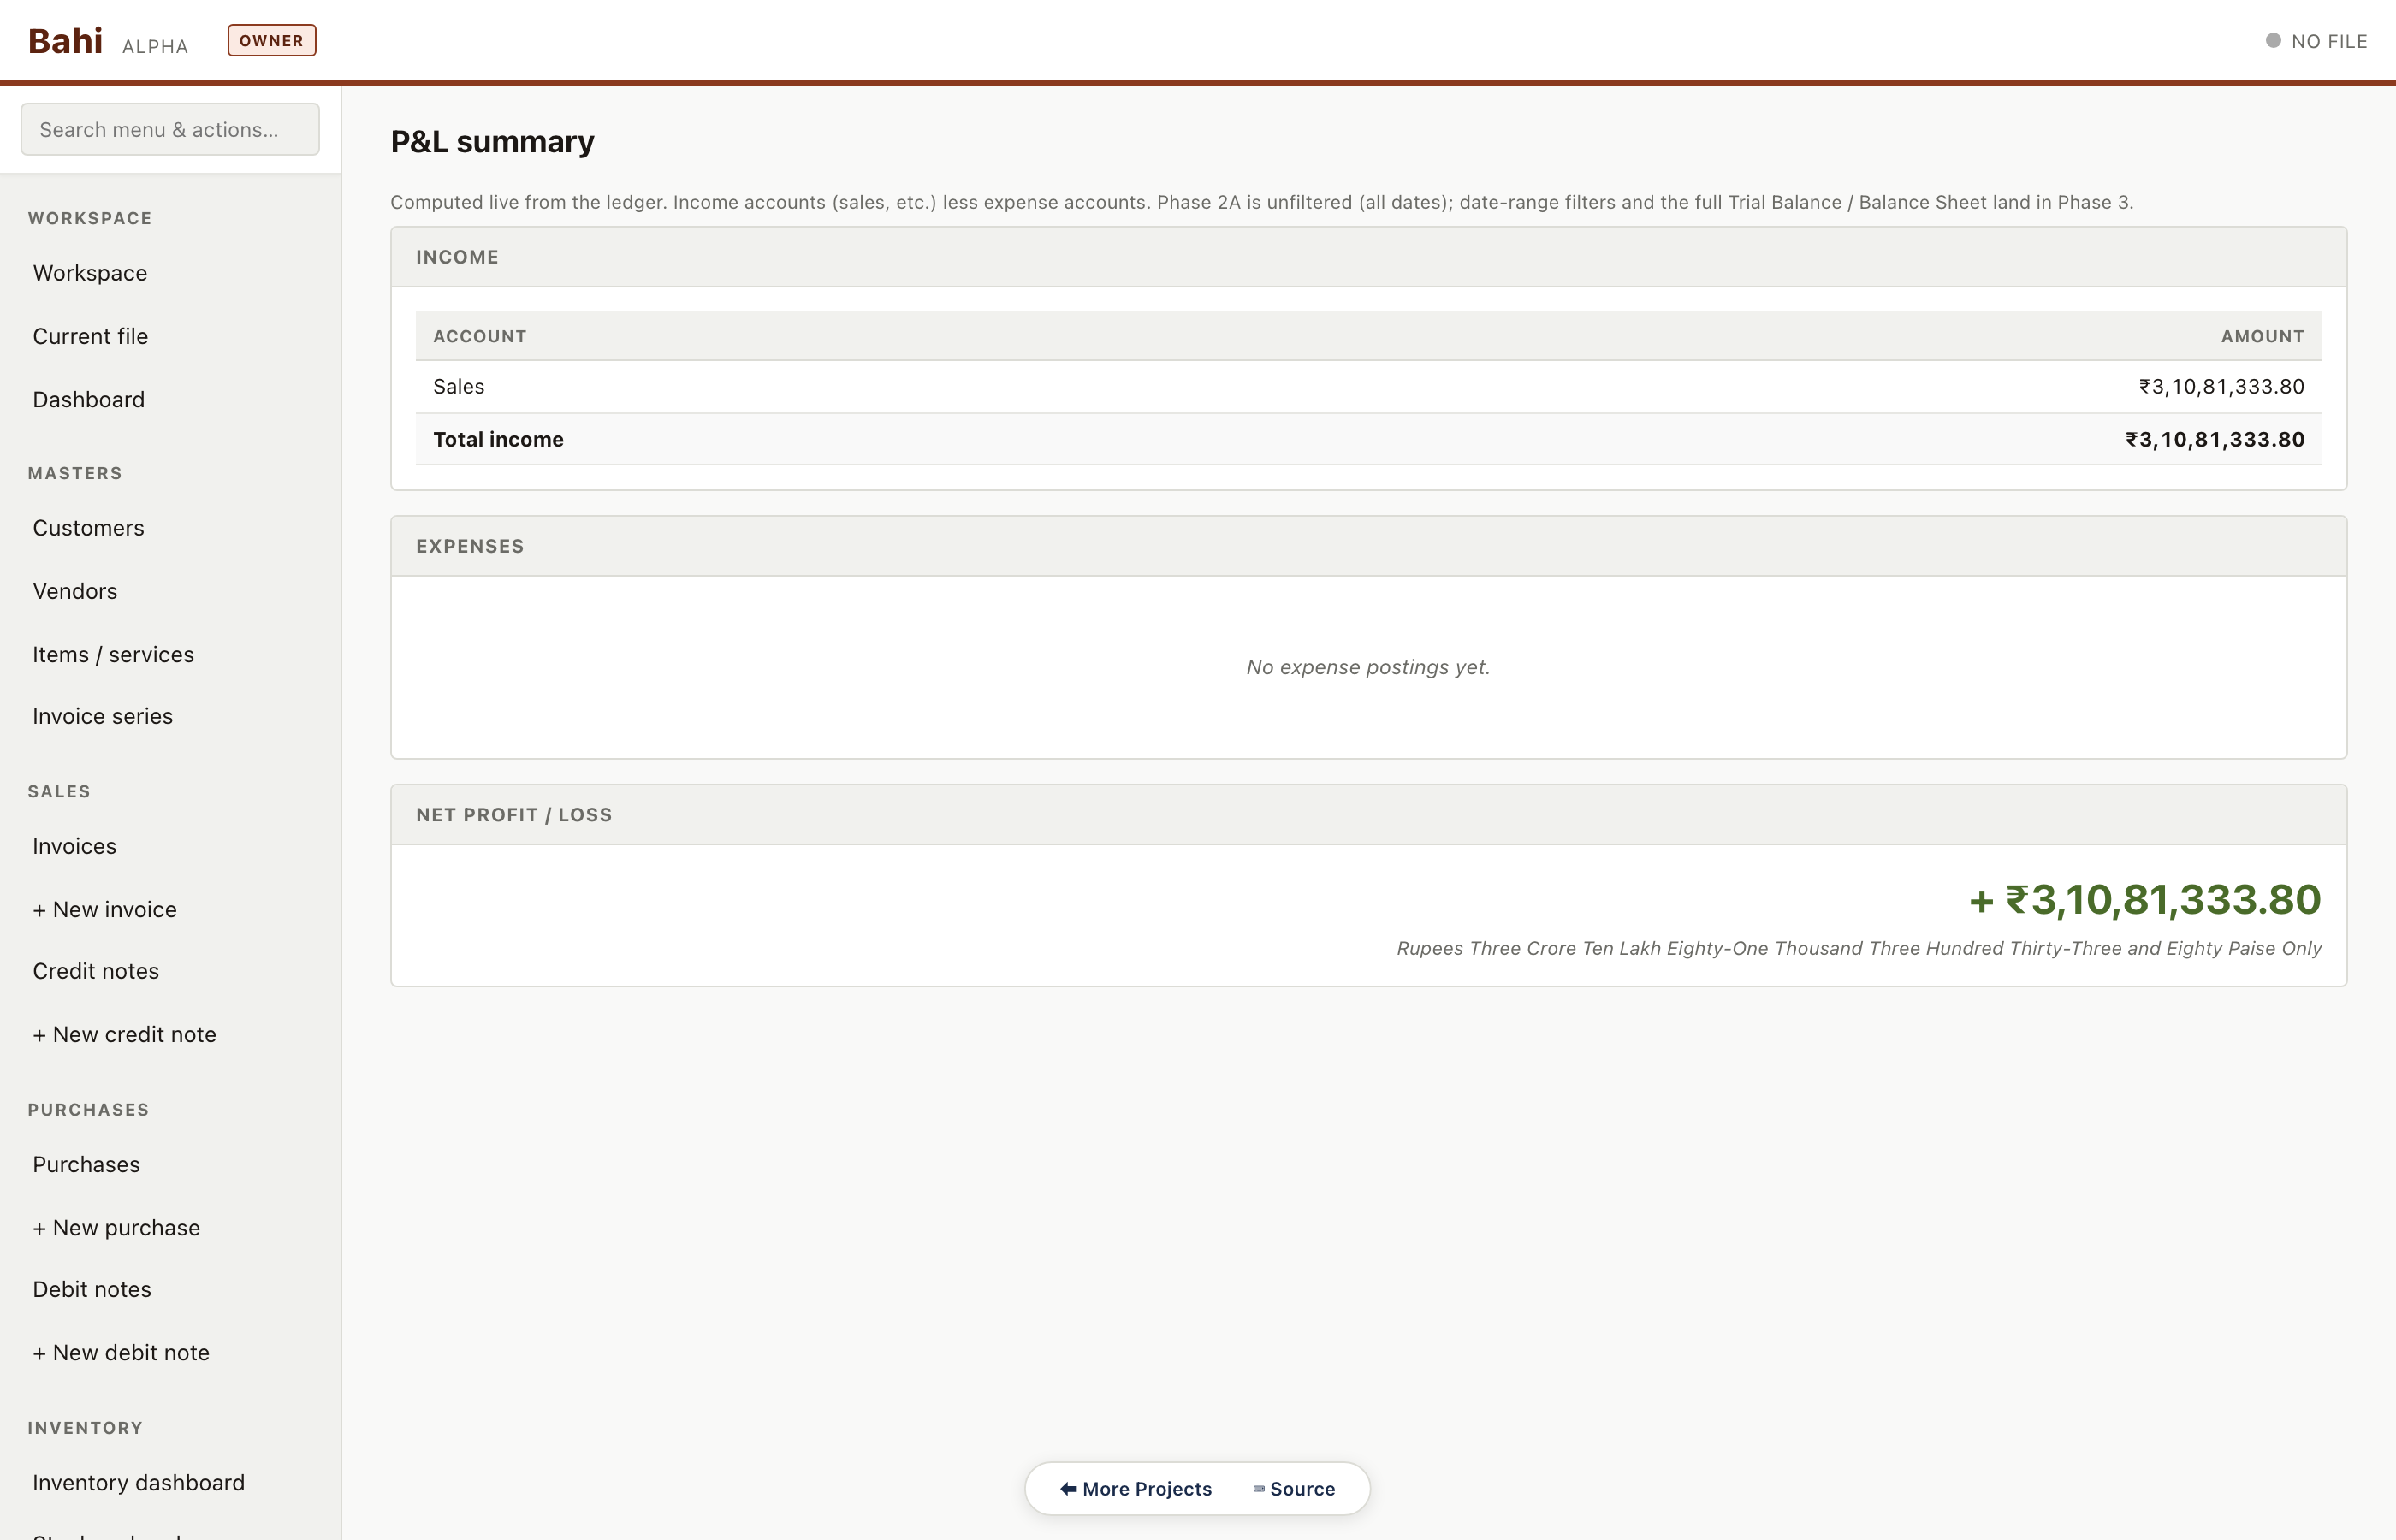Navigate to Vendors

75,591
